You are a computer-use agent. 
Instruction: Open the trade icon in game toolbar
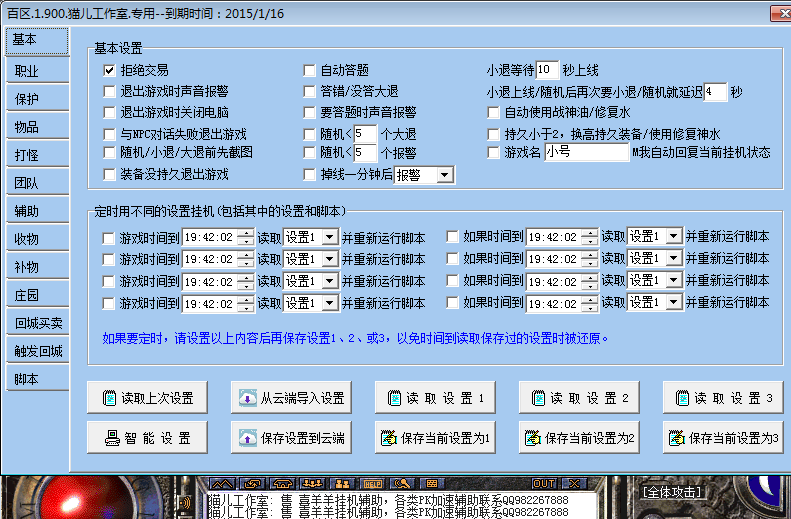tap(252, 484)
